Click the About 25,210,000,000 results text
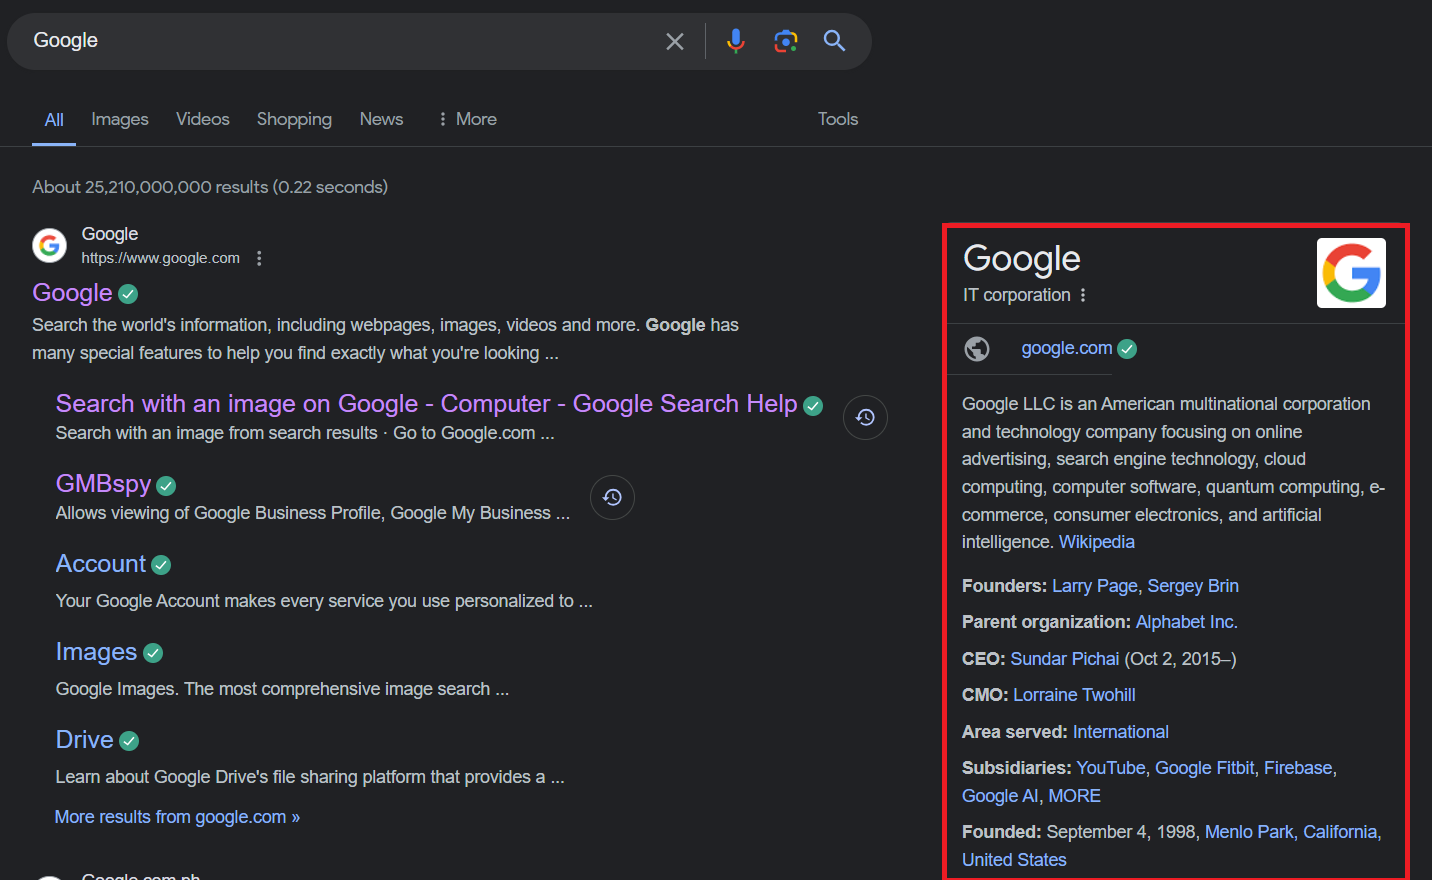1432x880 pixels. 210,187
